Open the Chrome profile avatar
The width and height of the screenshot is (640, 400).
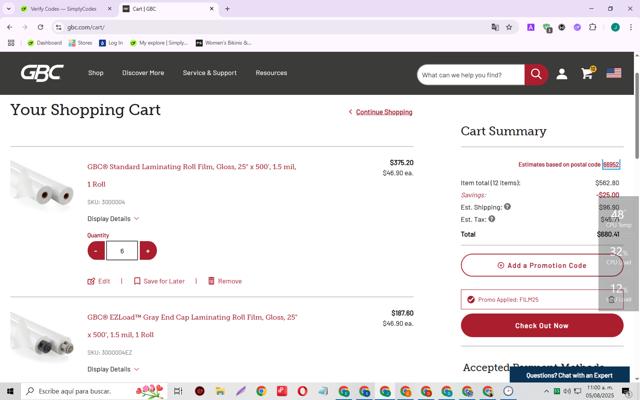click(615, 27)
